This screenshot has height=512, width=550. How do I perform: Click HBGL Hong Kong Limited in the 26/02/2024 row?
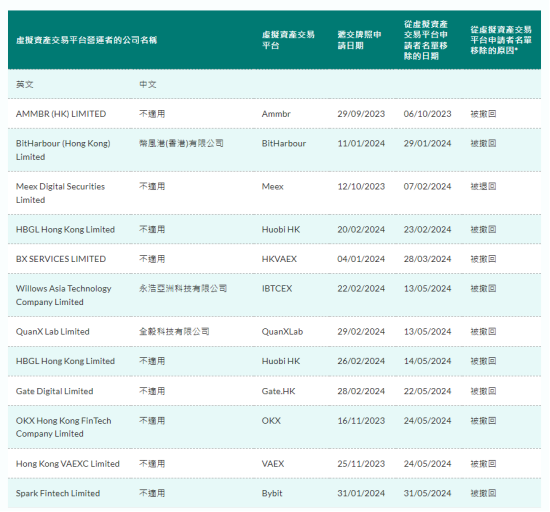click(x=65, y=361)
